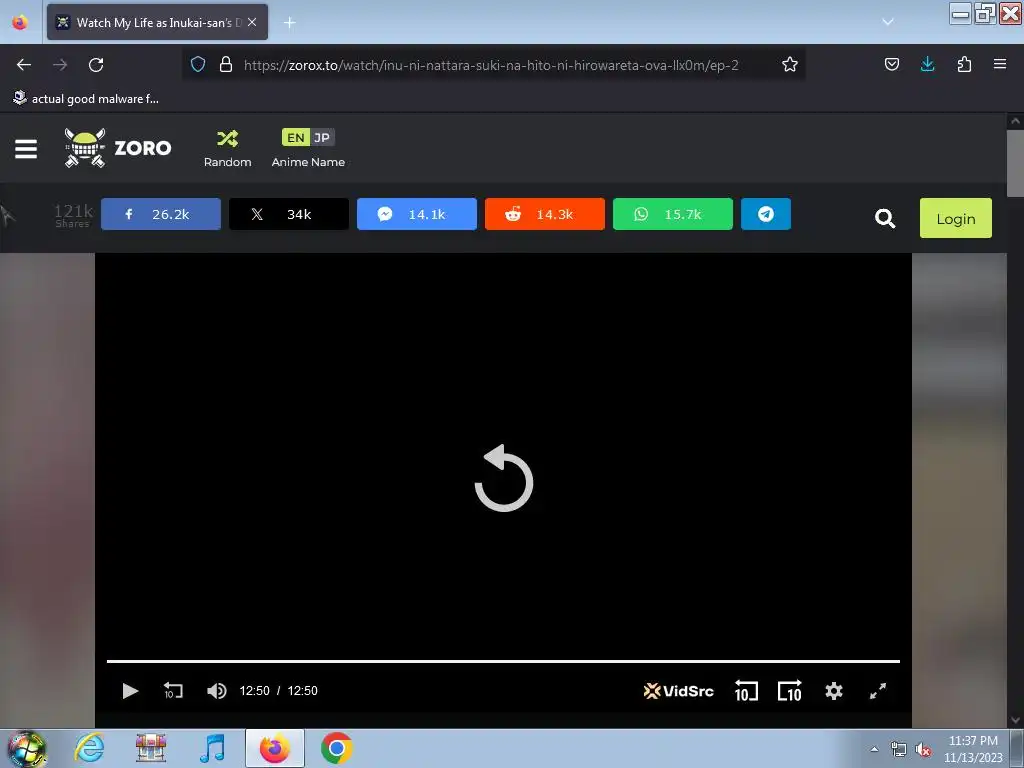This screenshot has height=768, width=1024.
Task: Play the video
Action: pyautogui.click(x=130, y=691)
